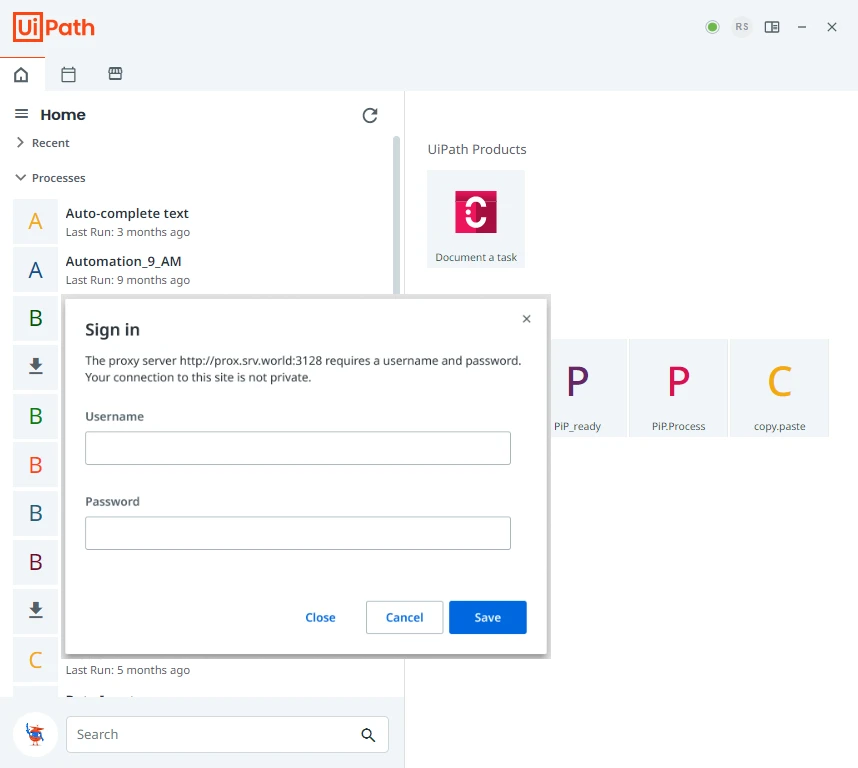Open the Document a task tile
Viewport: 858px width, 768px height.
pyautogui.click(x=476, y=219)
